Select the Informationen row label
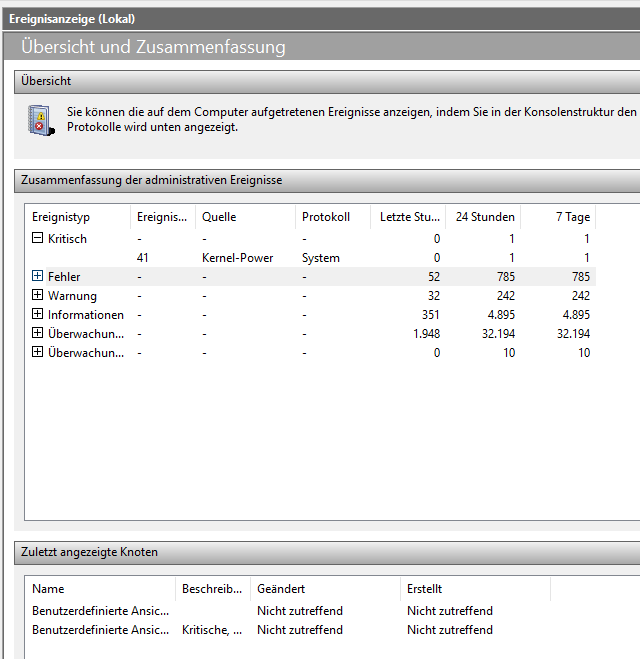640x659 pixels. coord(86,315)
